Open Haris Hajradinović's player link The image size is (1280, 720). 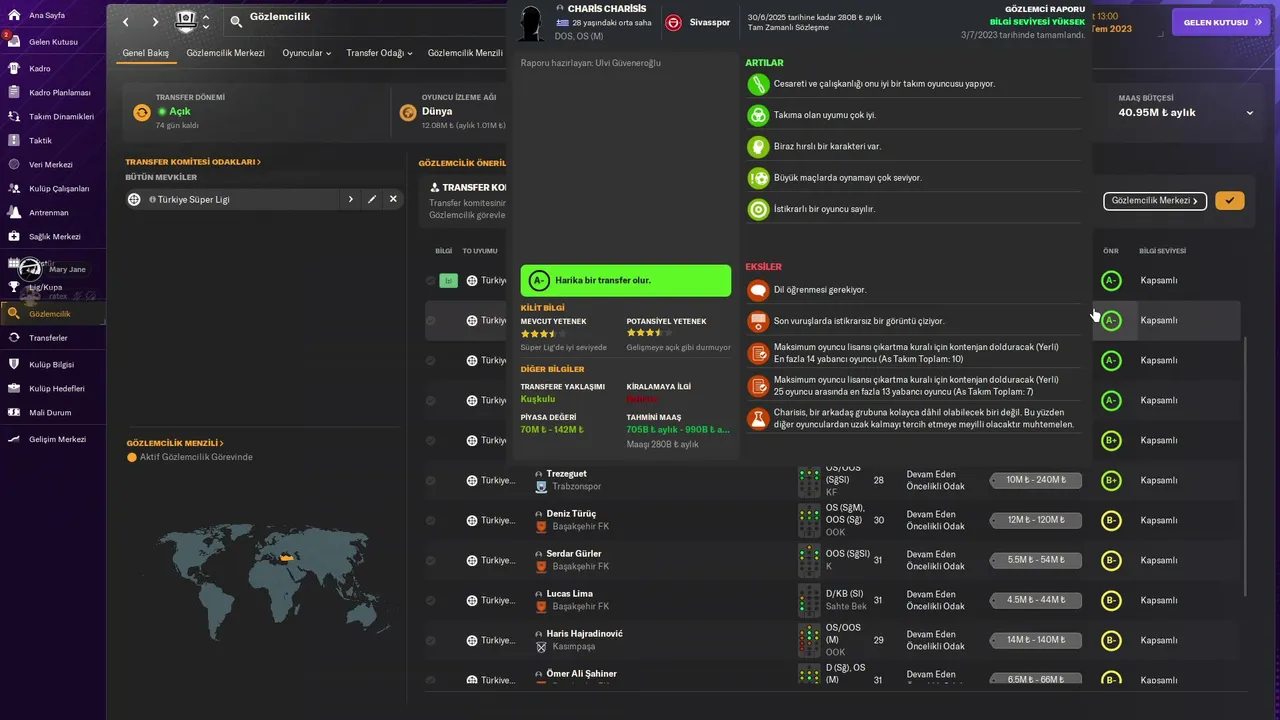tap(584, 634)
